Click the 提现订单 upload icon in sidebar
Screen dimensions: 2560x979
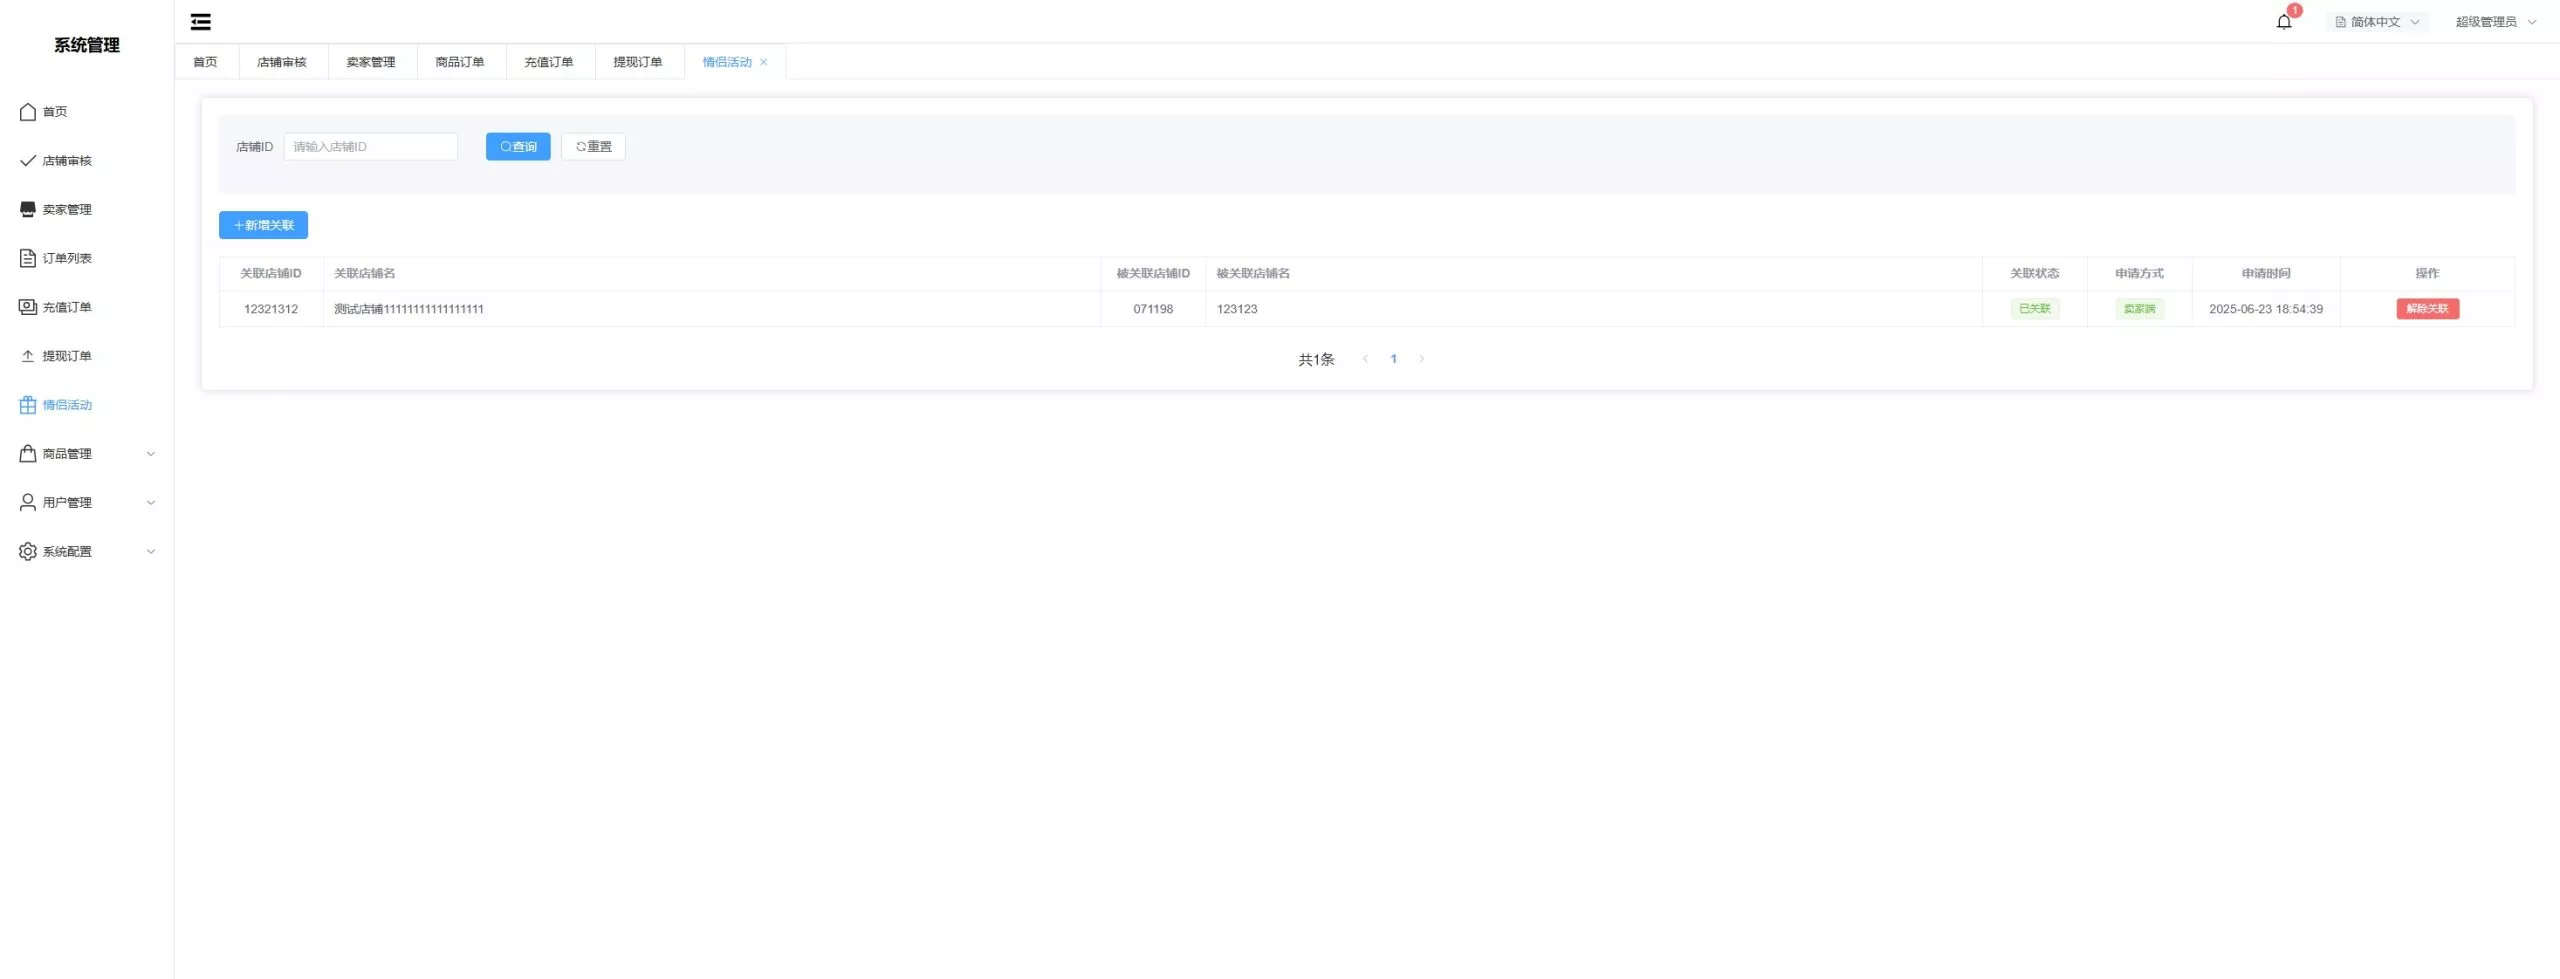(28, 356)
